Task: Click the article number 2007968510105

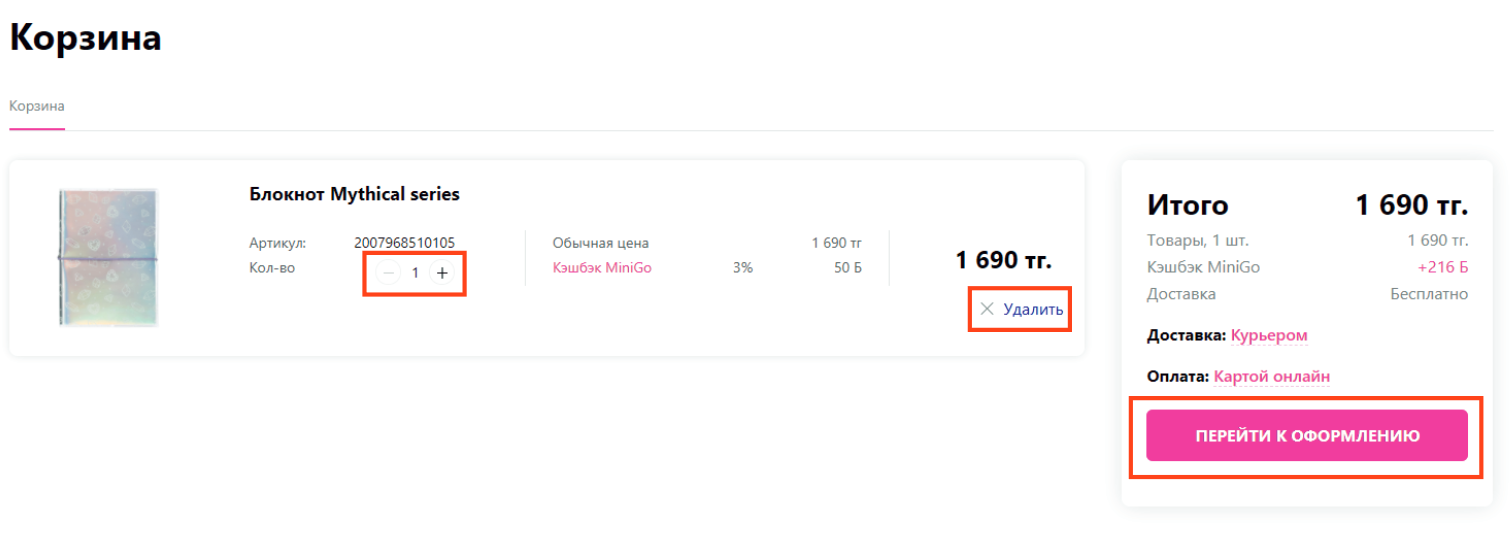Action: tap(404, 242)
